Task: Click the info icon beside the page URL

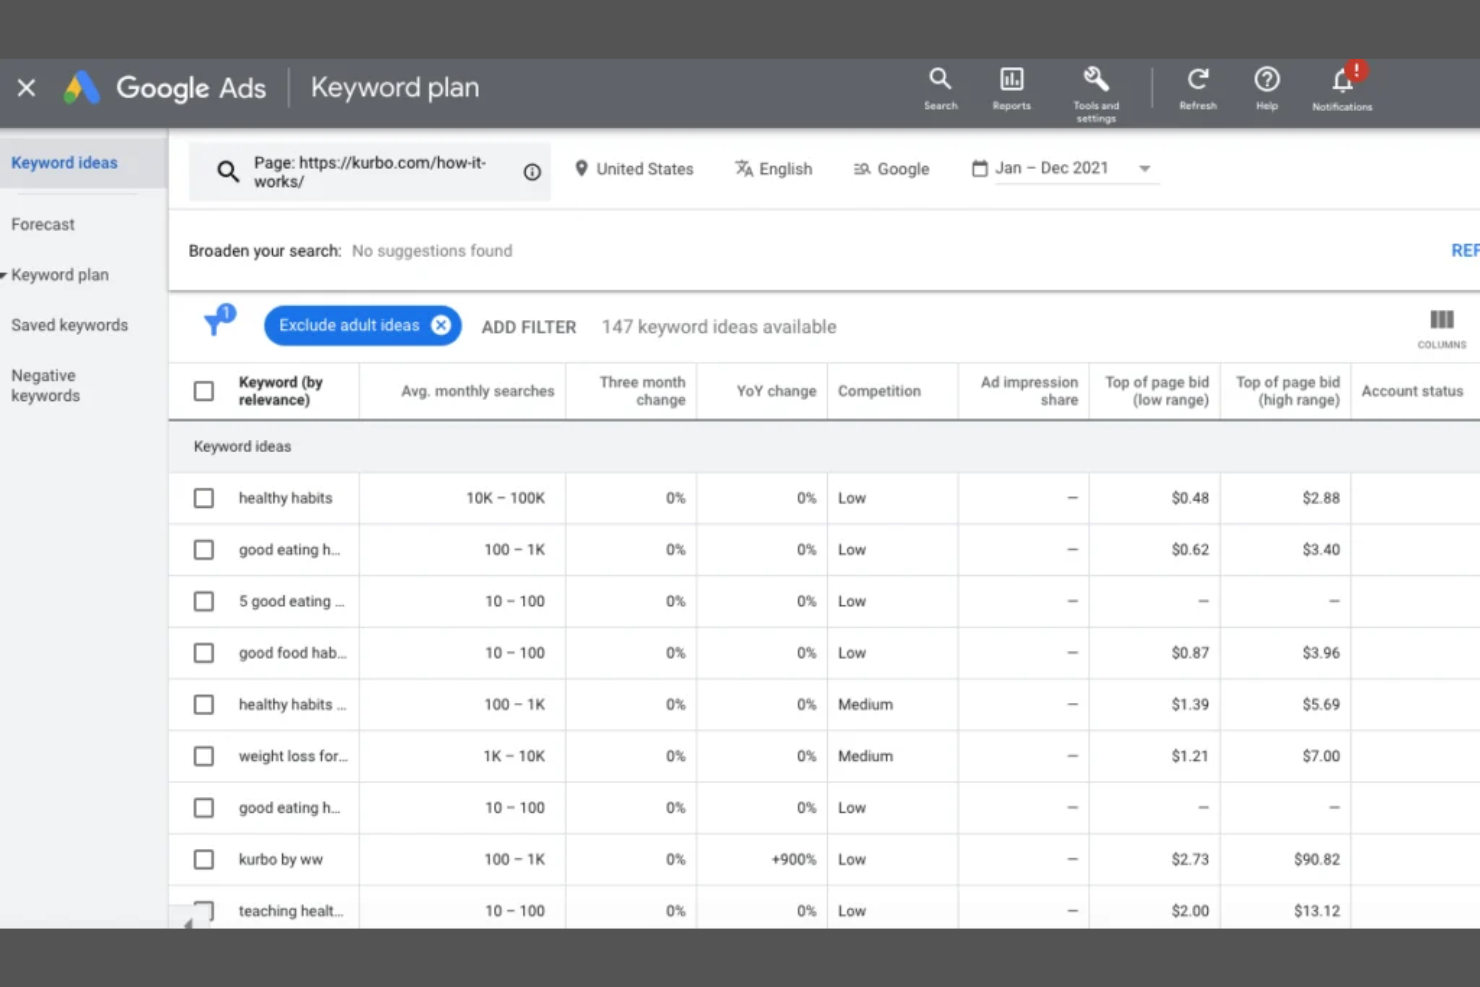Action: pyautogui.click(x=531, y=171)
